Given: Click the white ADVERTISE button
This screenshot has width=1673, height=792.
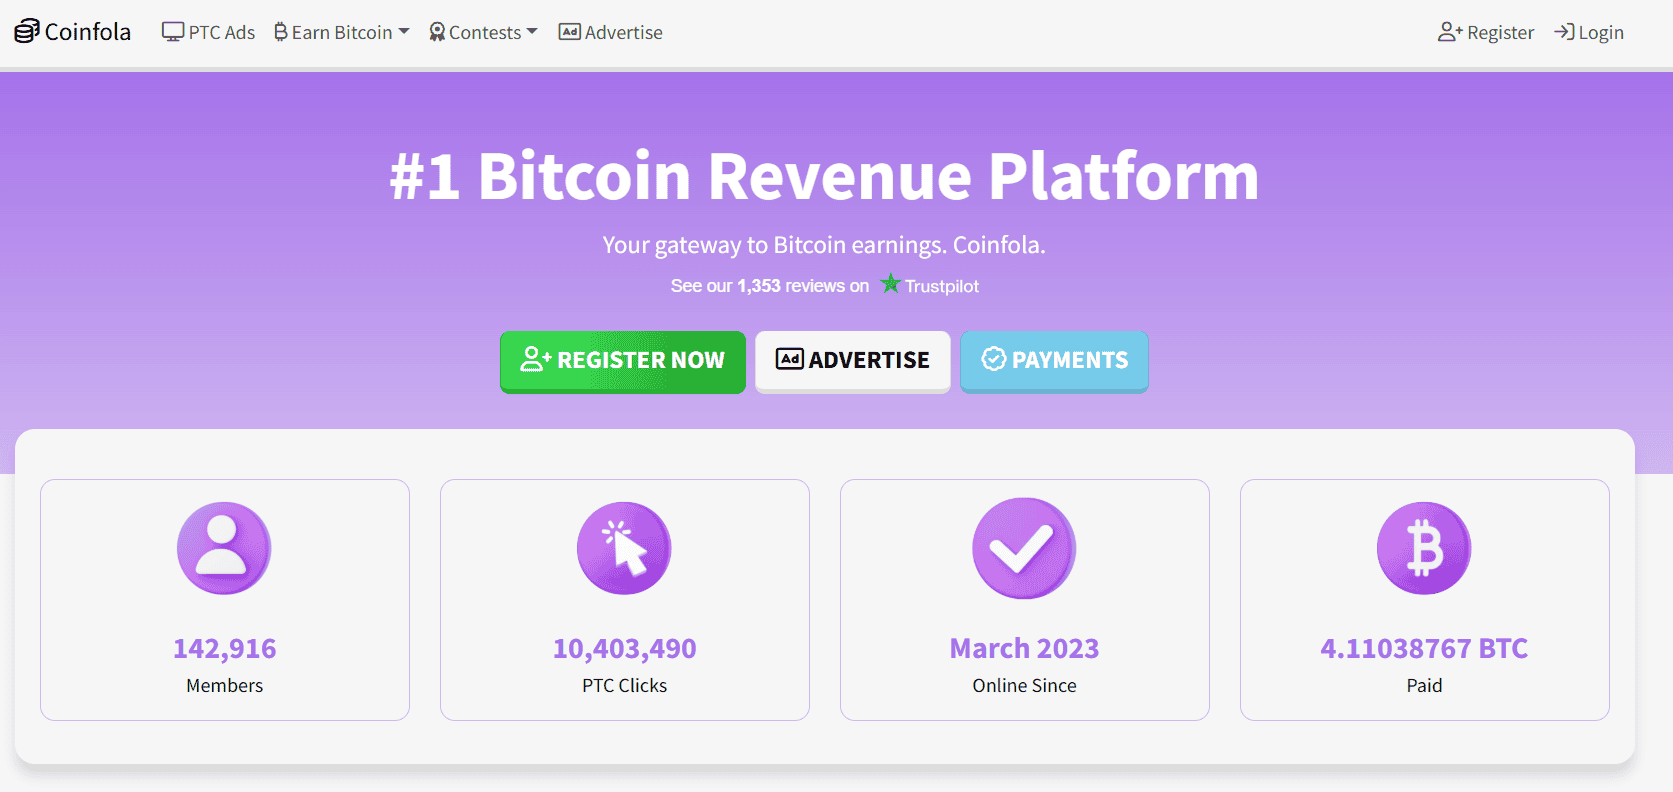Looking at the screenshot, I should click(853, 361).
